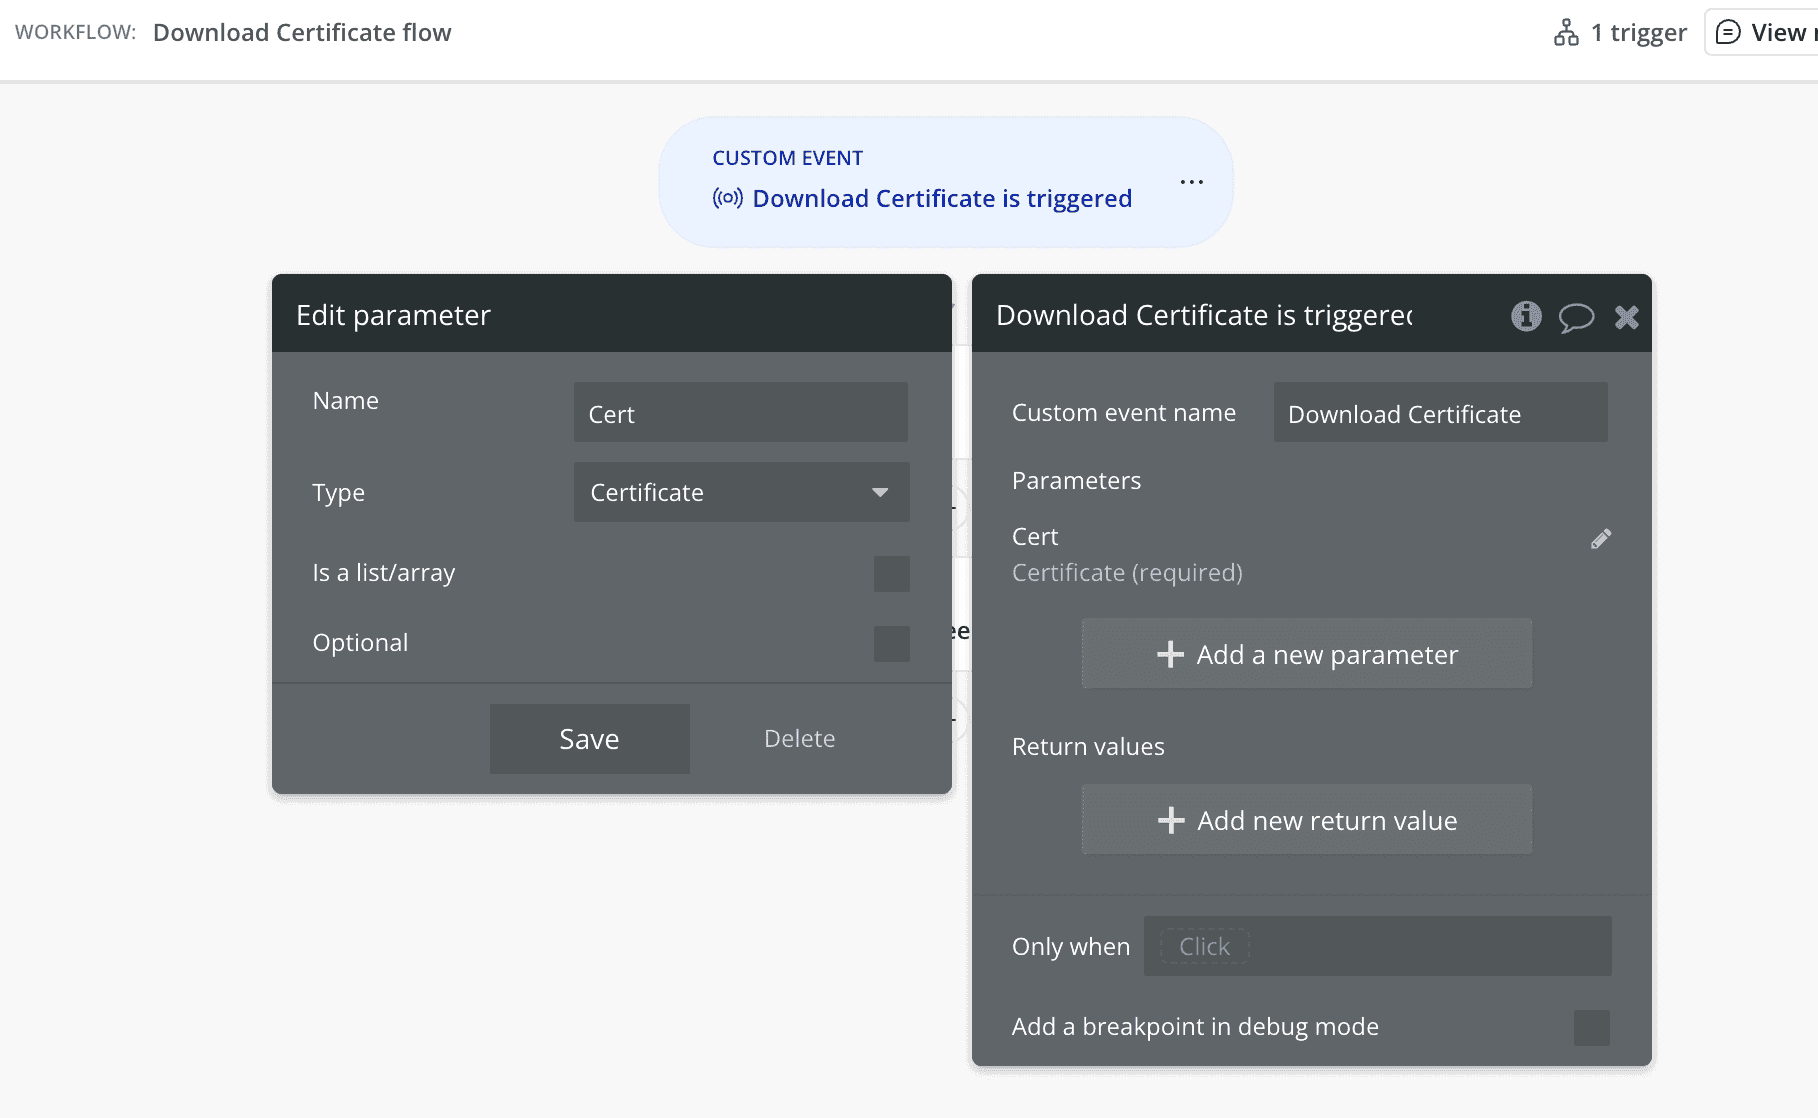Close the Download Certificate event panel
1818x1118 pixels.
1627,317
